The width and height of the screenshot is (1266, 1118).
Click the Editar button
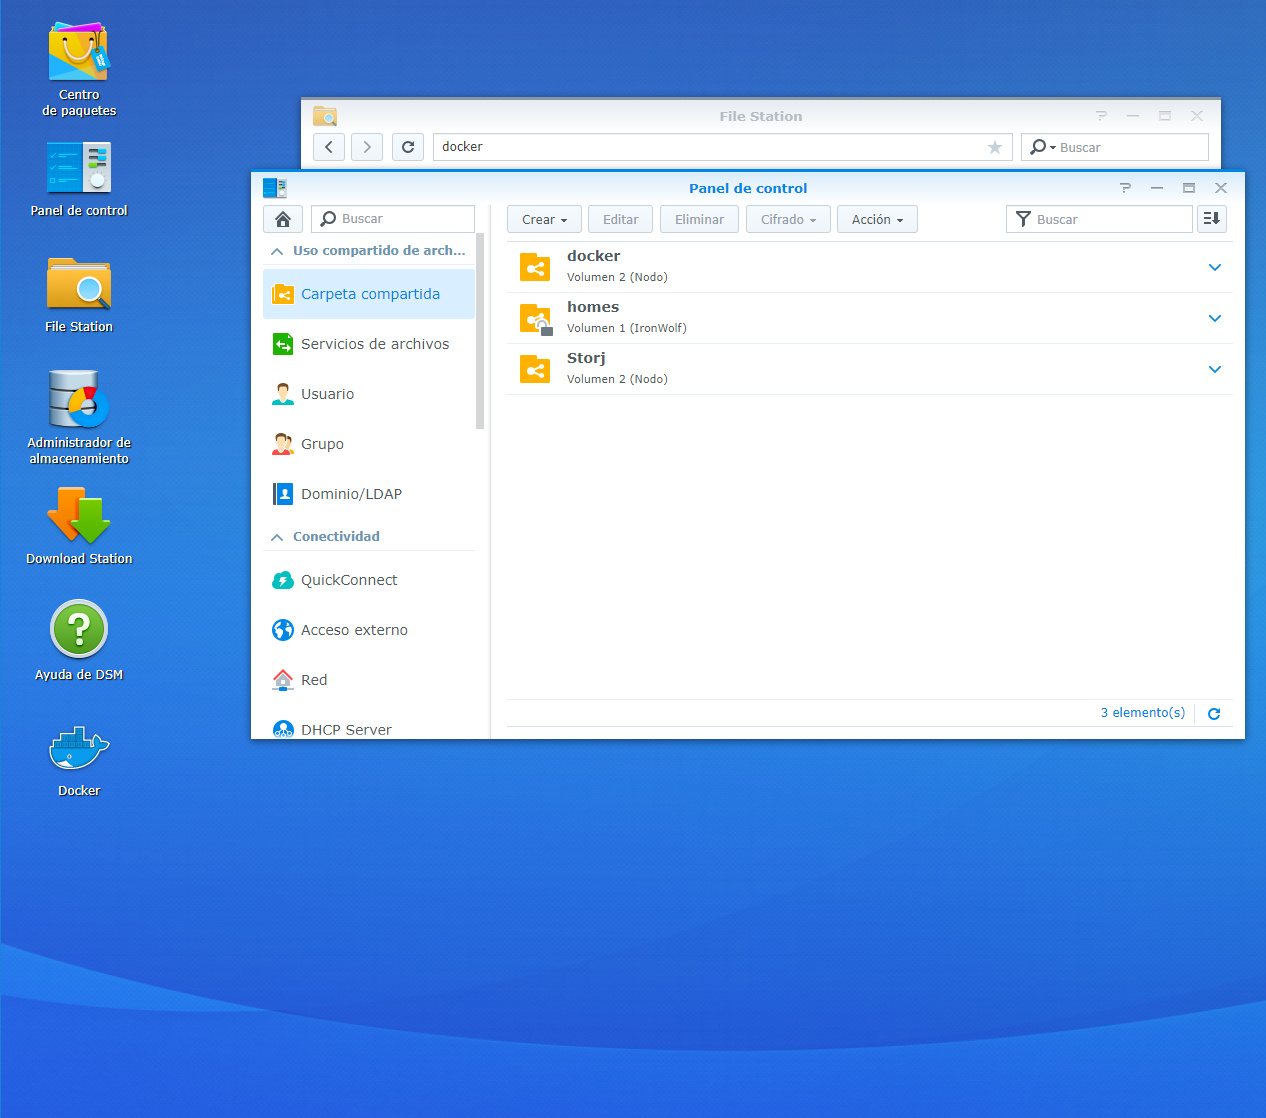coord(620,219)
